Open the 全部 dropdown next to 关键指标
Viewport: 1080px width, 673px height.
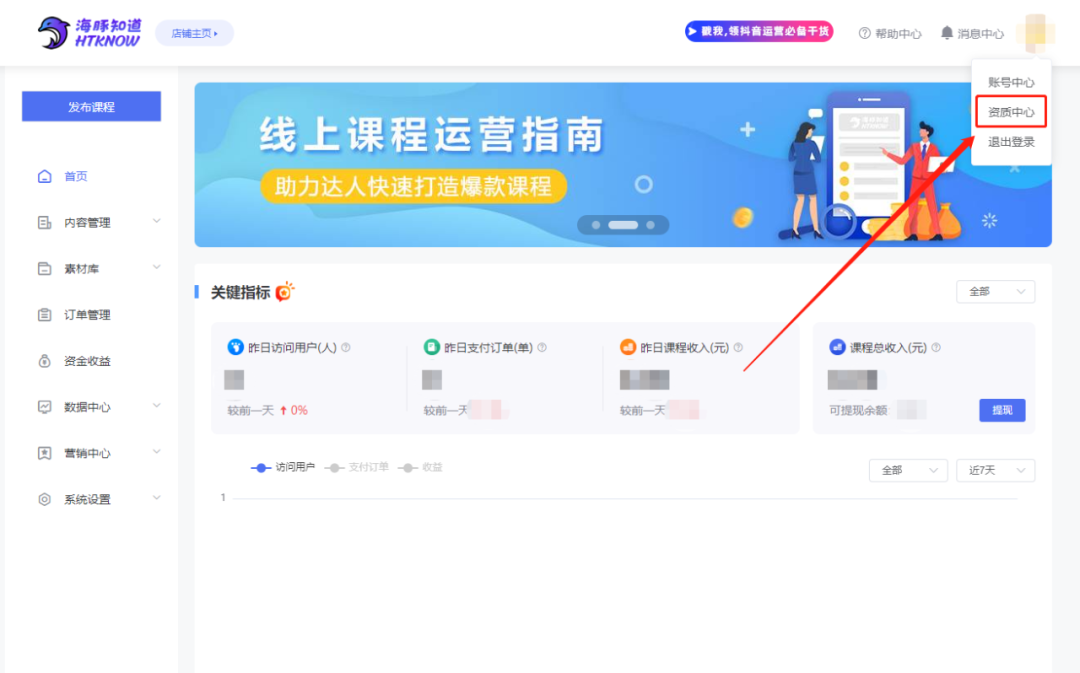click(x=995, y=291)
